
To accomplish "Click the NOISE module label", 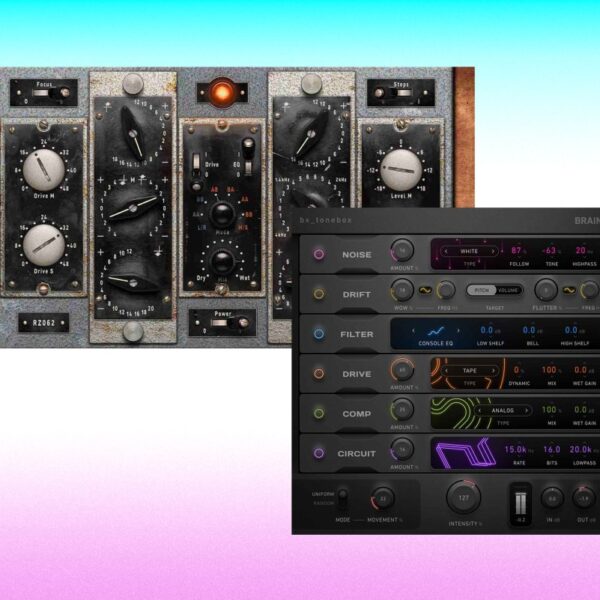I will click(357, 255).
